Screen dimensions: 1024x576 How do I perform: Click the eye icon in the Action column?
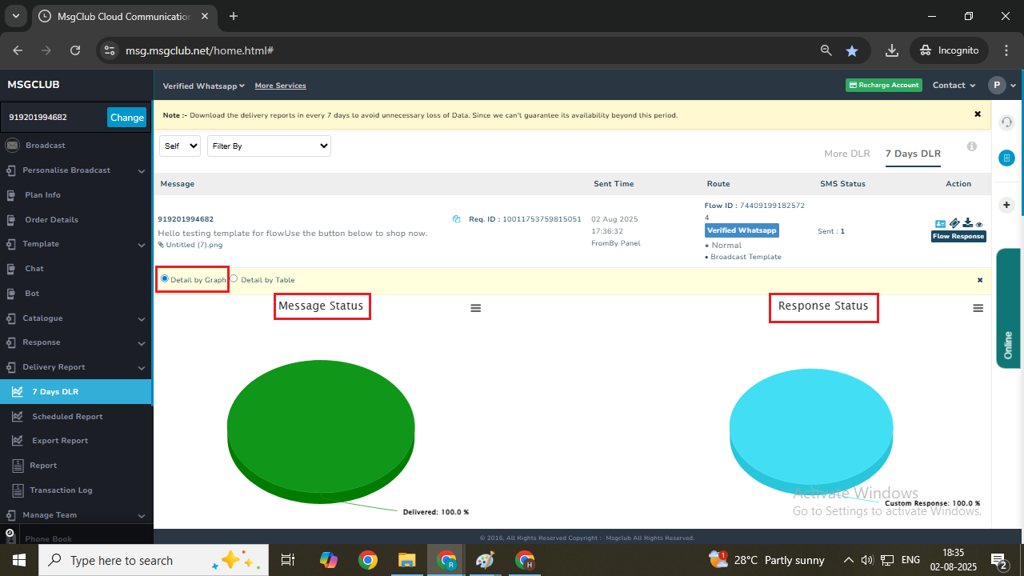(x=979, y=225)
